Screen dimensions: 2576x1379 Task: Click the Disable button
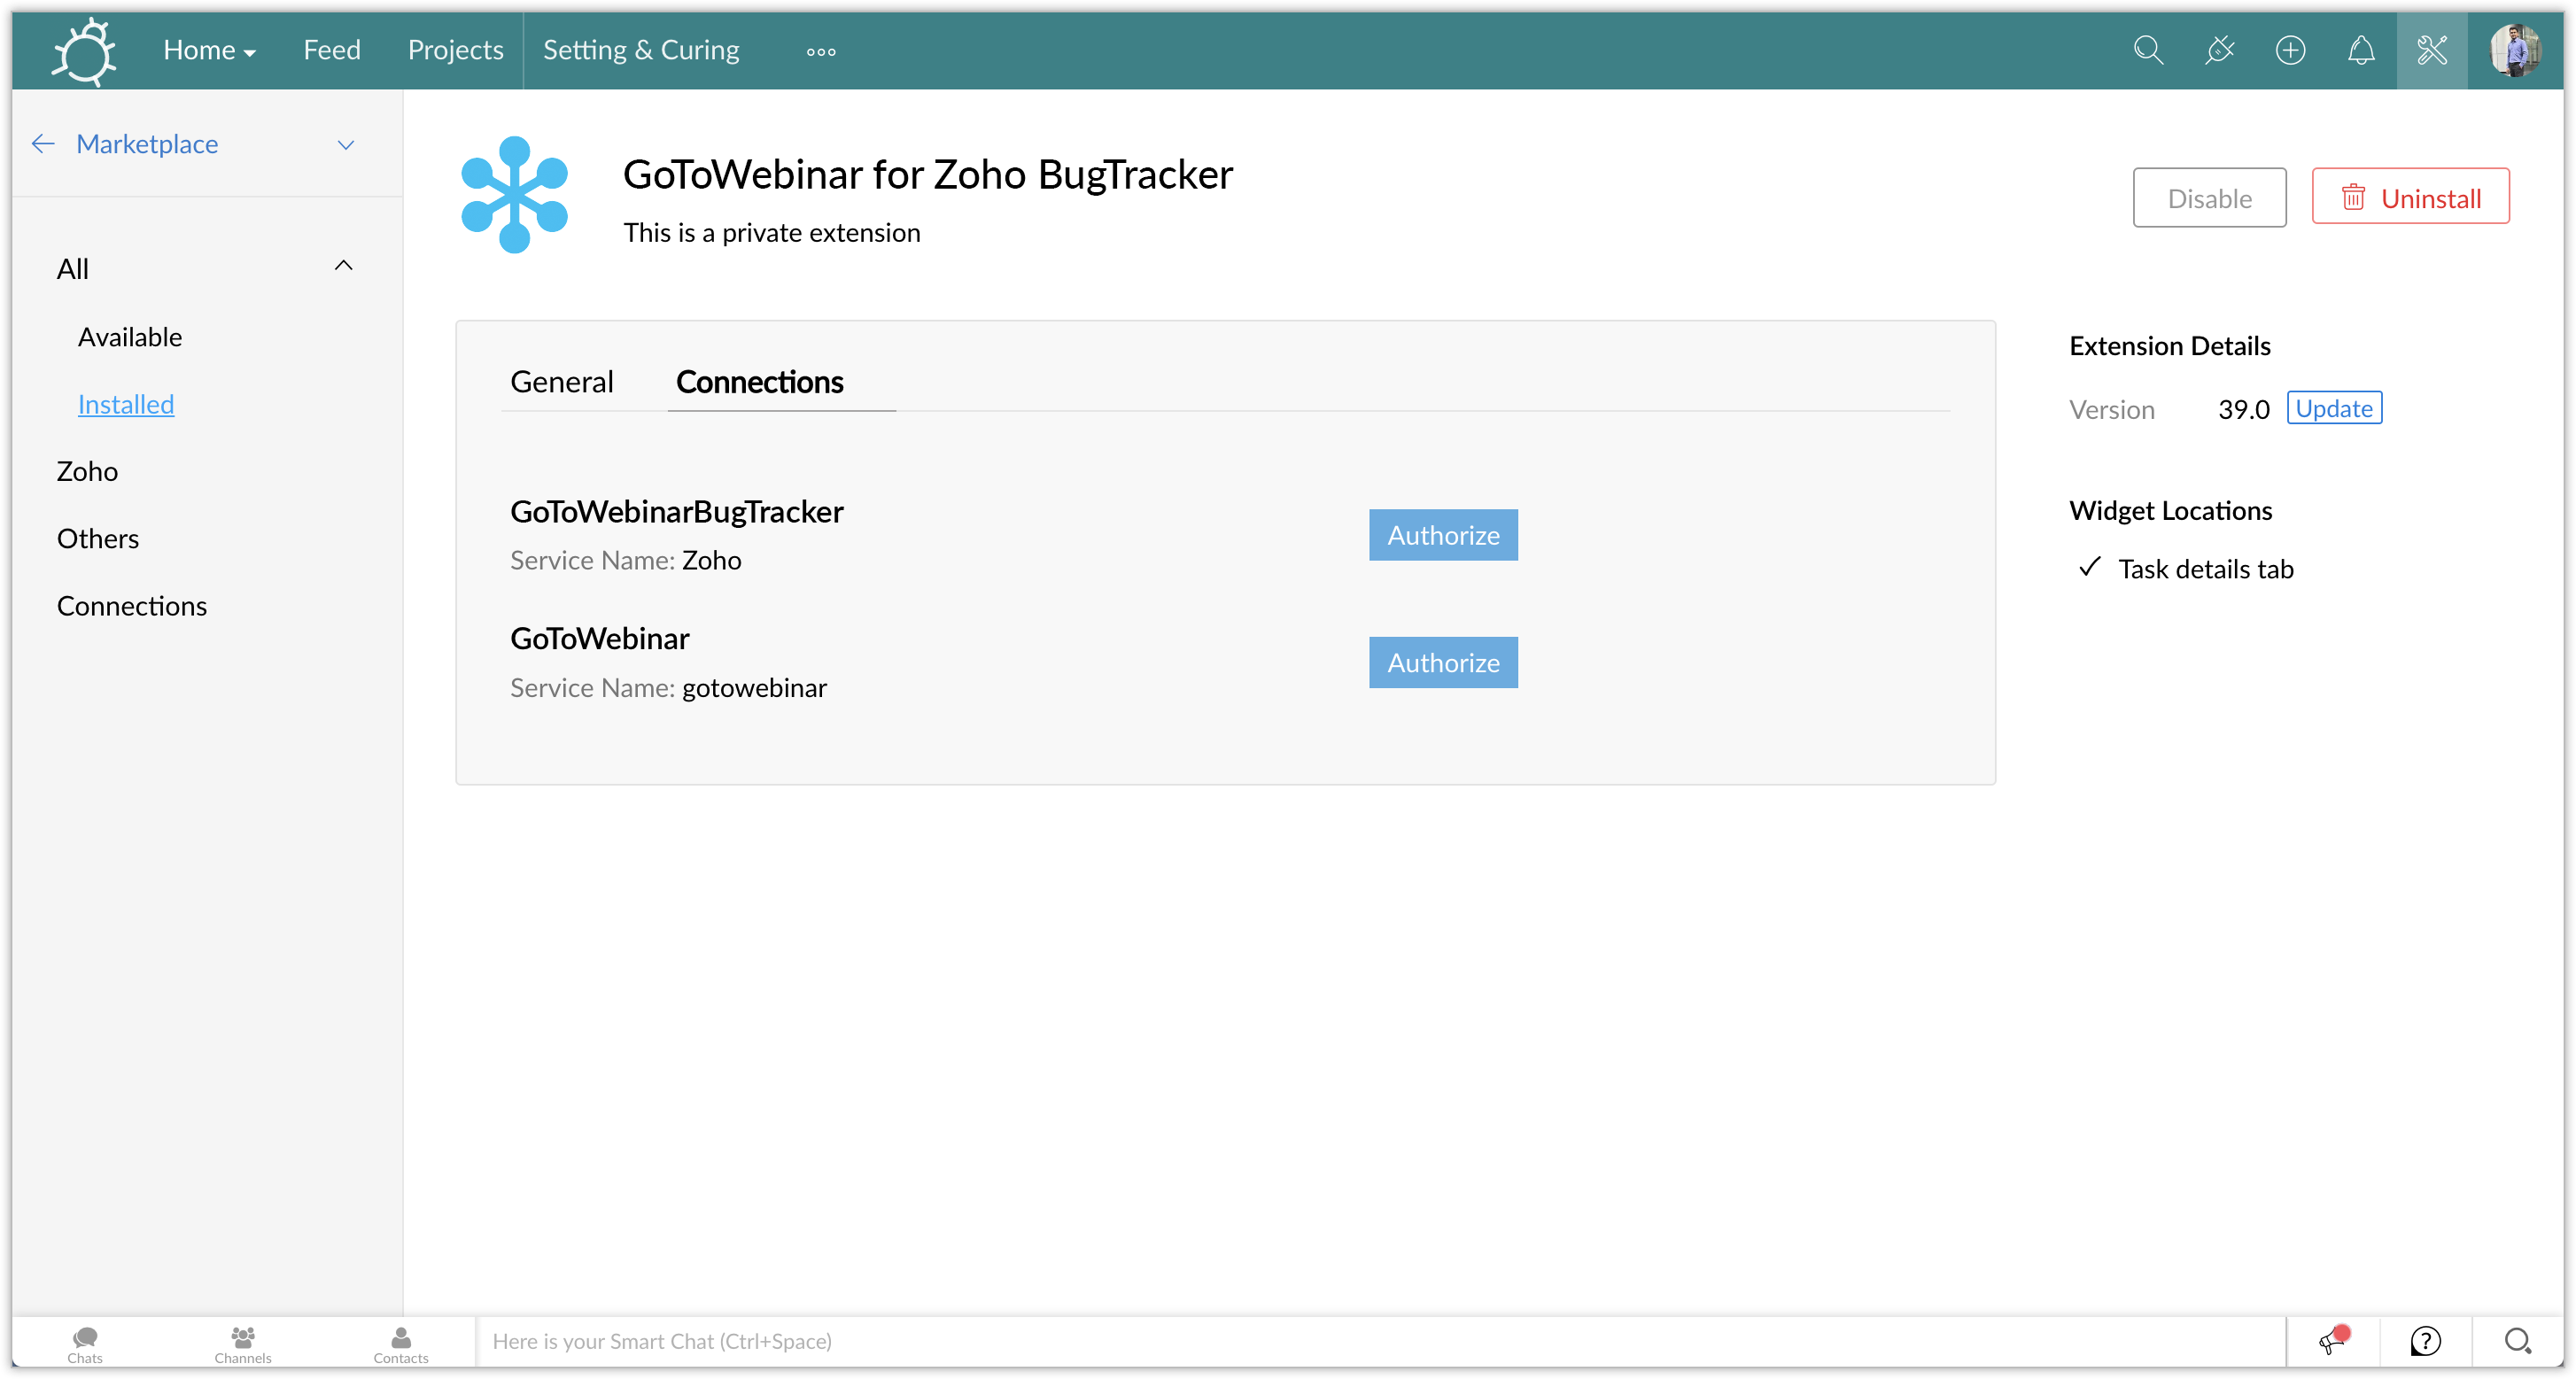(2209, 198)
